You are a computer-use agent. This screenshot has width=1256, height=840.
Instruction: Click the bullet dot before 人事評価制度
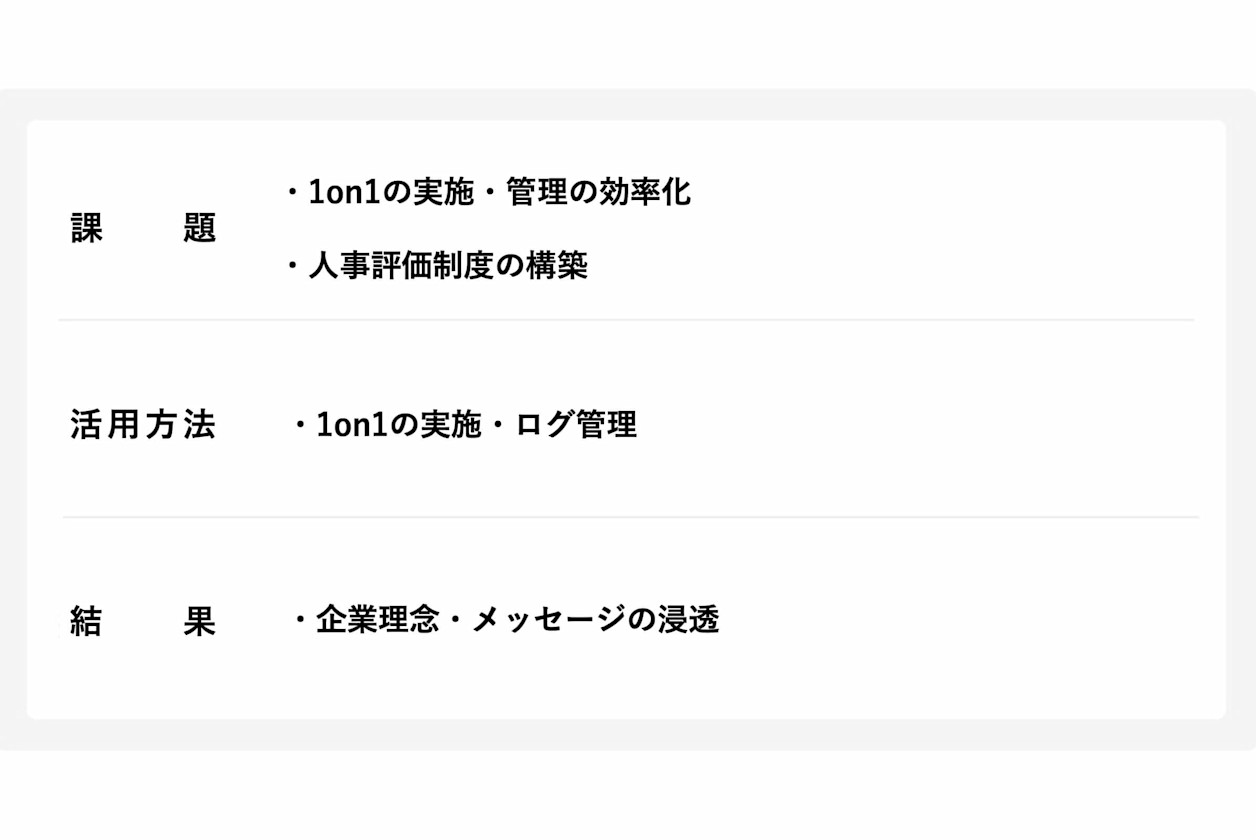pyautogui.click(x=292, y=266)
